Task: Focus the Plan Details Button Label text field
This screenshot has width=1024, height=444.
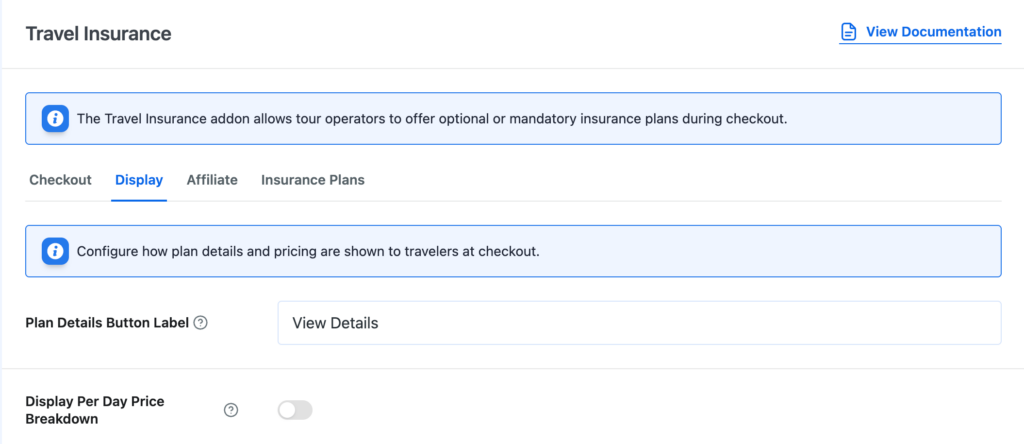Action: (x=639, y=323)
